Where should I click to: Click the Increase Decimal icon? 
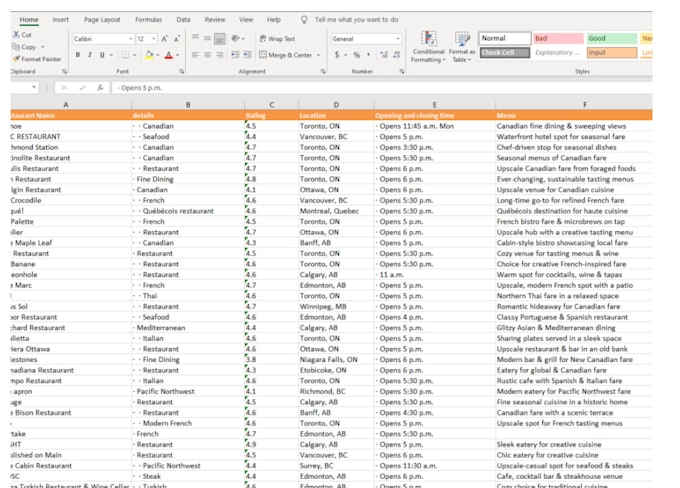[384, 55]
